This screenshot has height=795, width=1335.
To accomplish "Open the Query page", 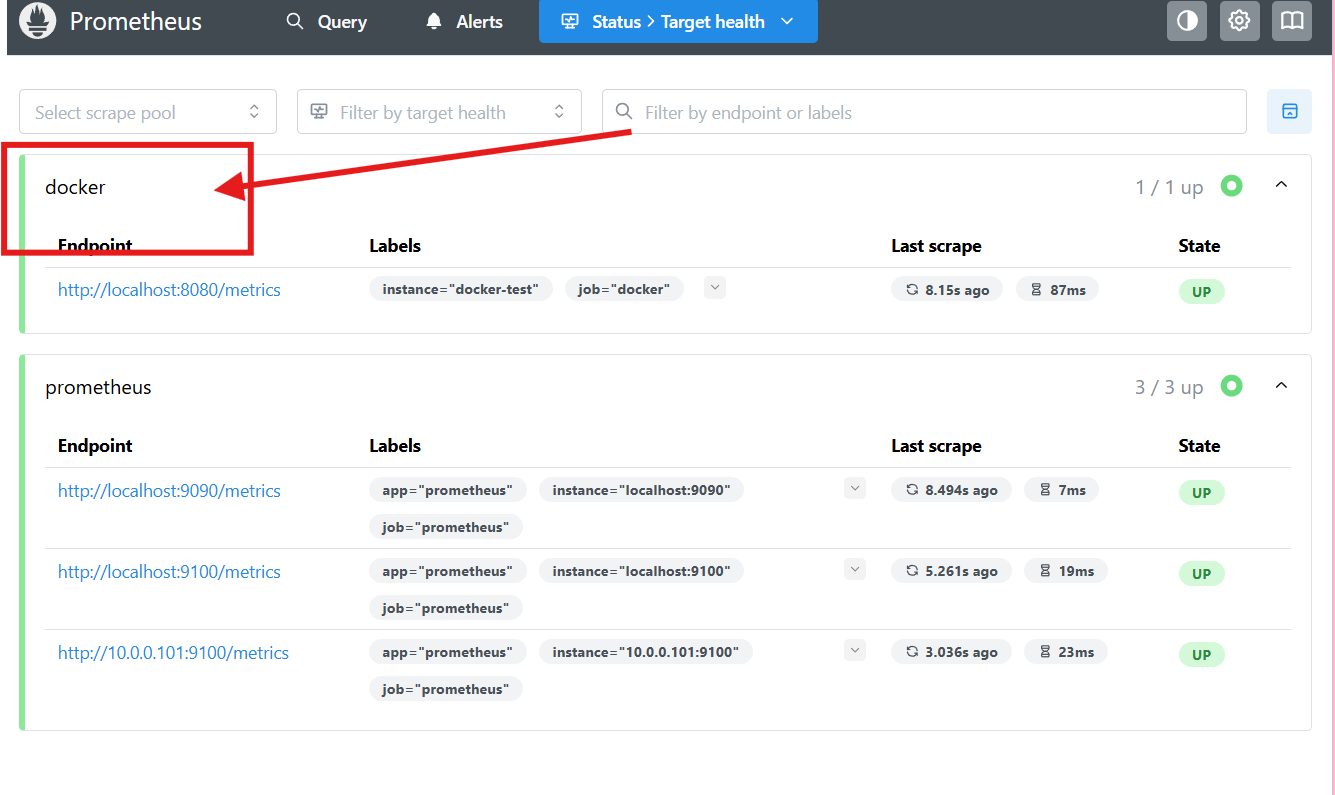I will point(327,21).
